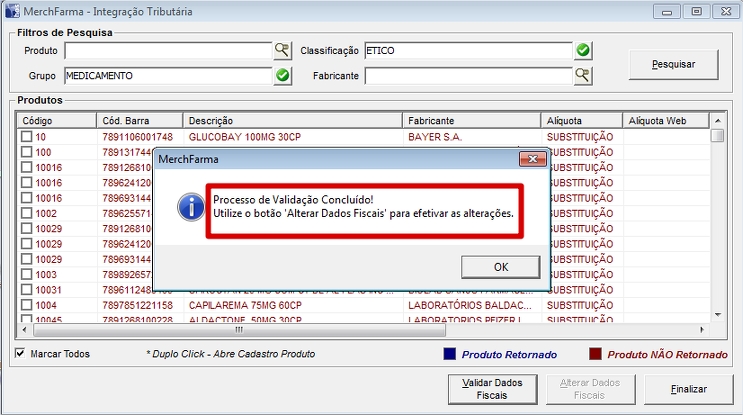The image size is (743, 415).
Task: Click the Cód. Barra column header
Action: tap(139, 121)
